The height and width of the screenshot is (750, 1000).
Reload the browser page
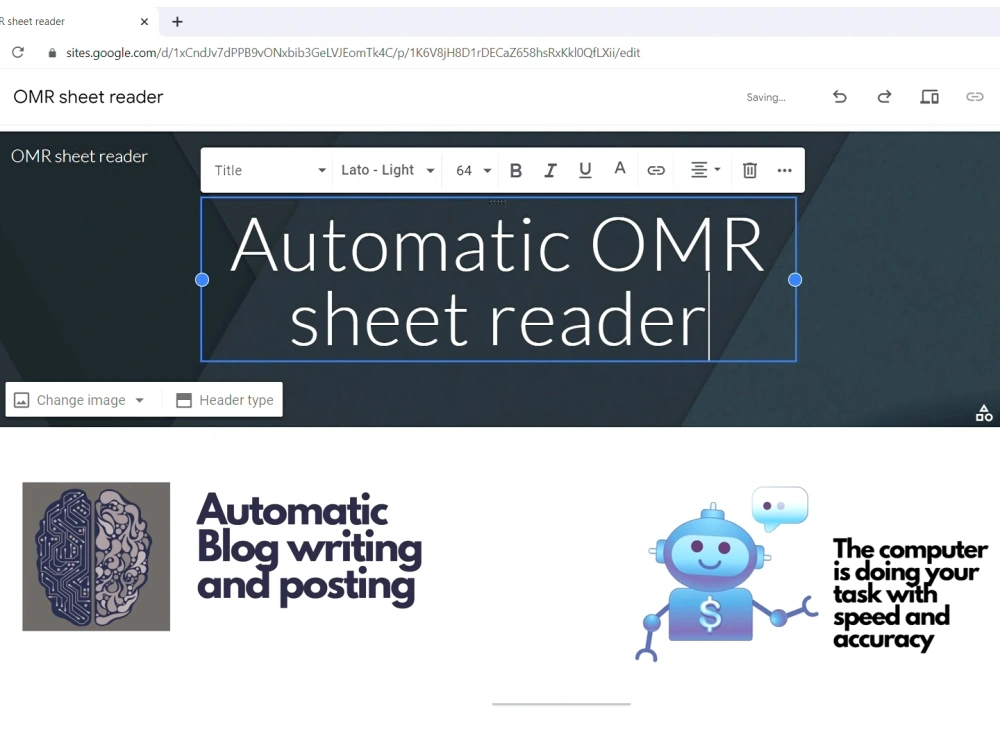[x=18, y=52]
